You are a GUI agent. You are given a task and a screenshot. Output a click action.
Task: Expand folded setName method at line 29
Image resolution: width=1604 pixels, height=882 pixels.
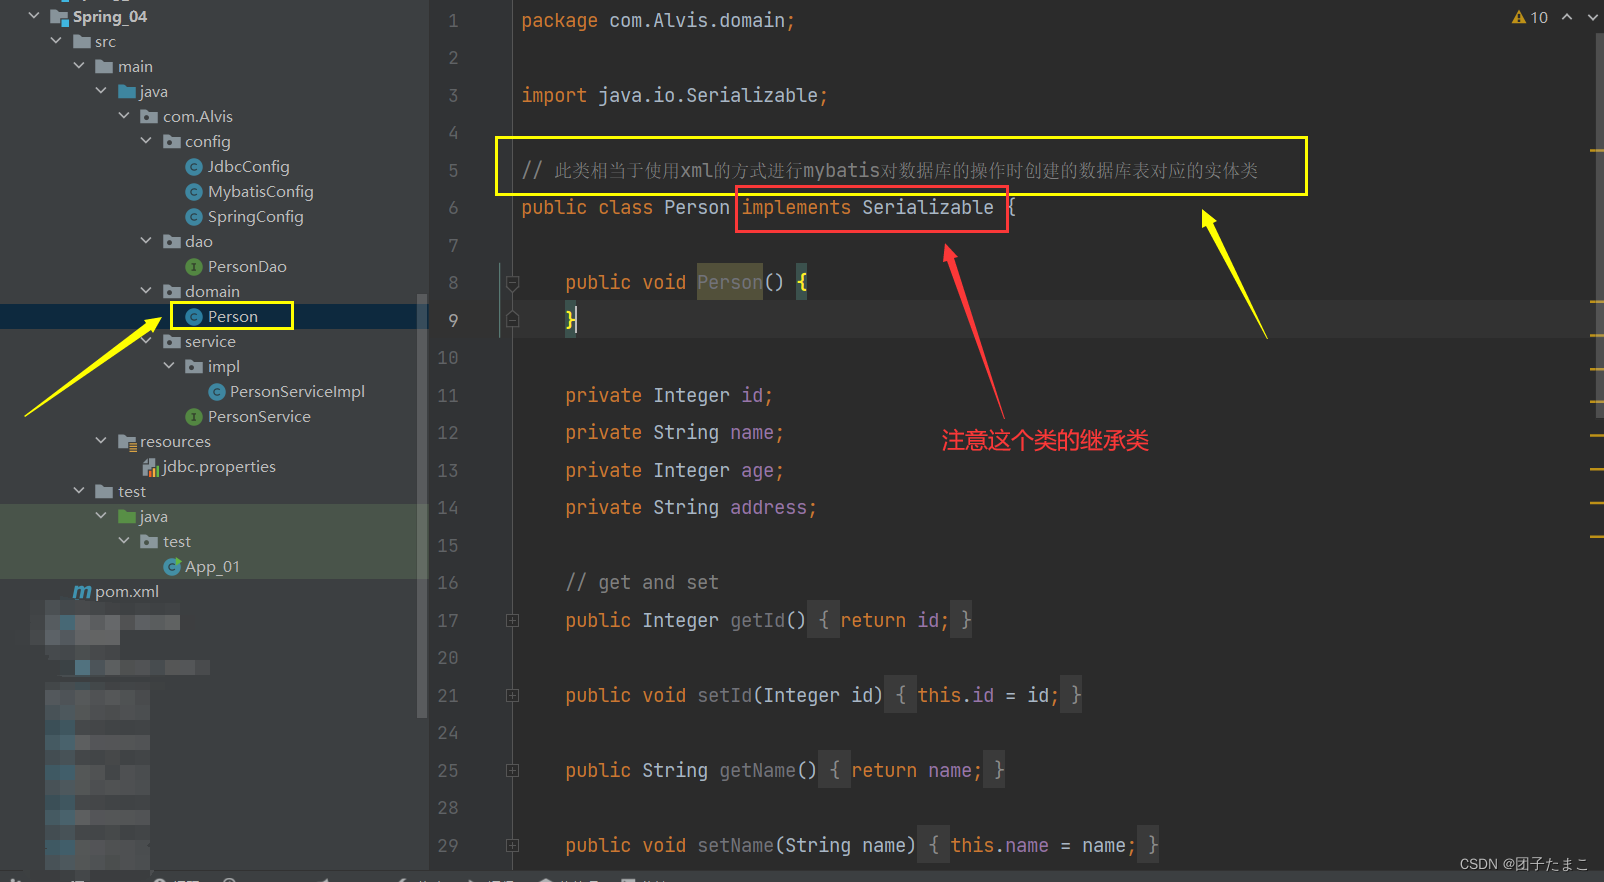point(512,846)
